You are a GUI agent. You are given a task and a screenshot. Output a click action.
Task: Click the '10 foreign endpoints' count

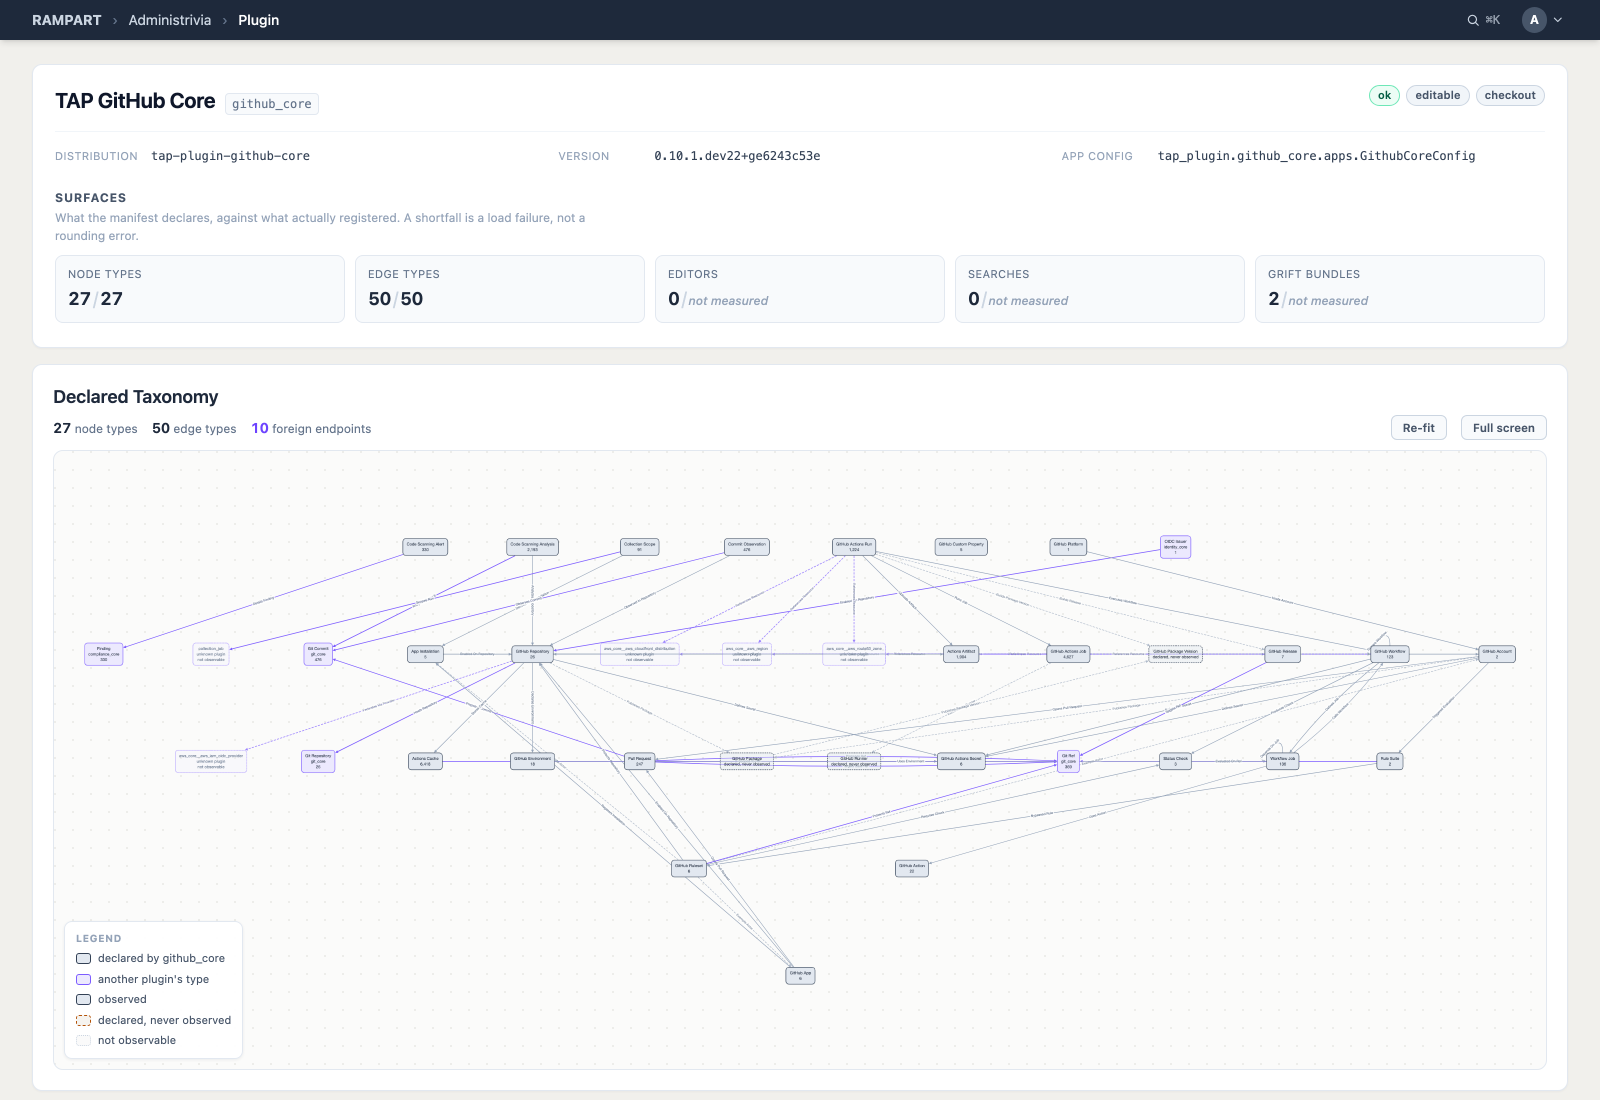pyautogui.click(x=311, y=428)
